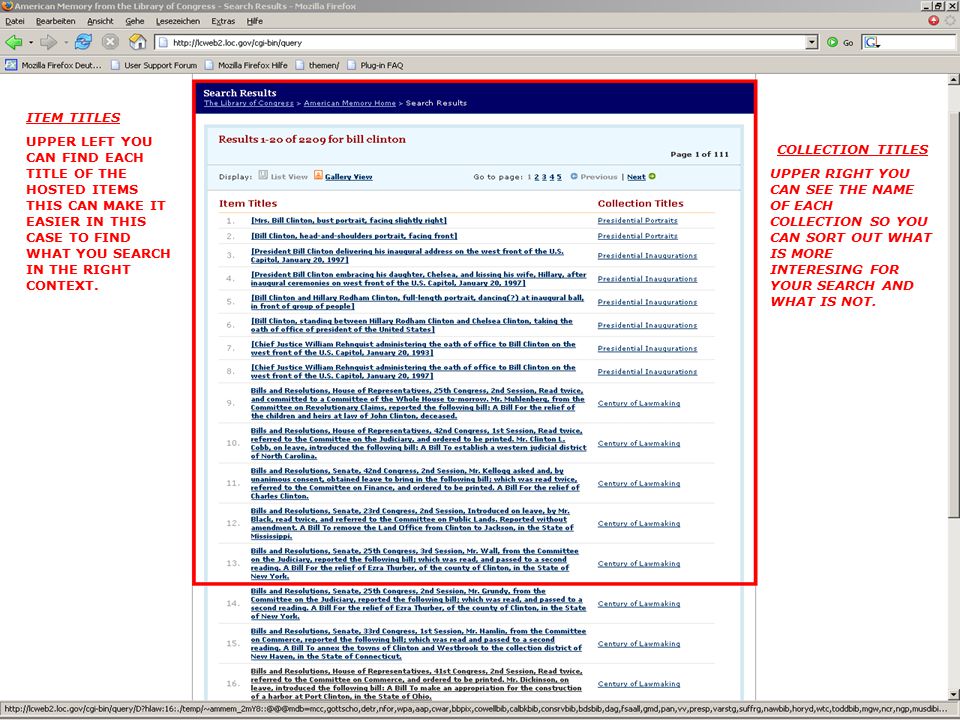Image resolution: width=960 pixels, height=720 pixels.
Task: Open the themen/ bookmark
Action: click(x=317, y=65)
